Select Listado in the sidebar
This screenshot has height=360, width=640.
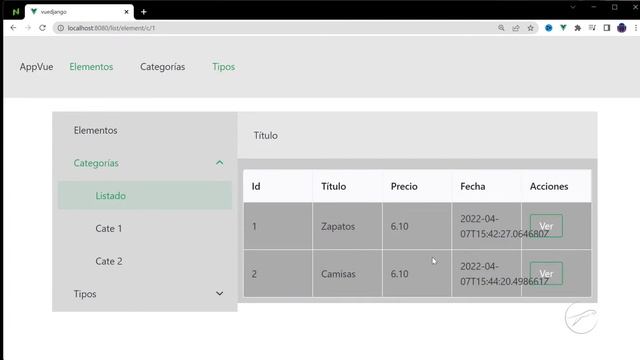coord(145,196)
